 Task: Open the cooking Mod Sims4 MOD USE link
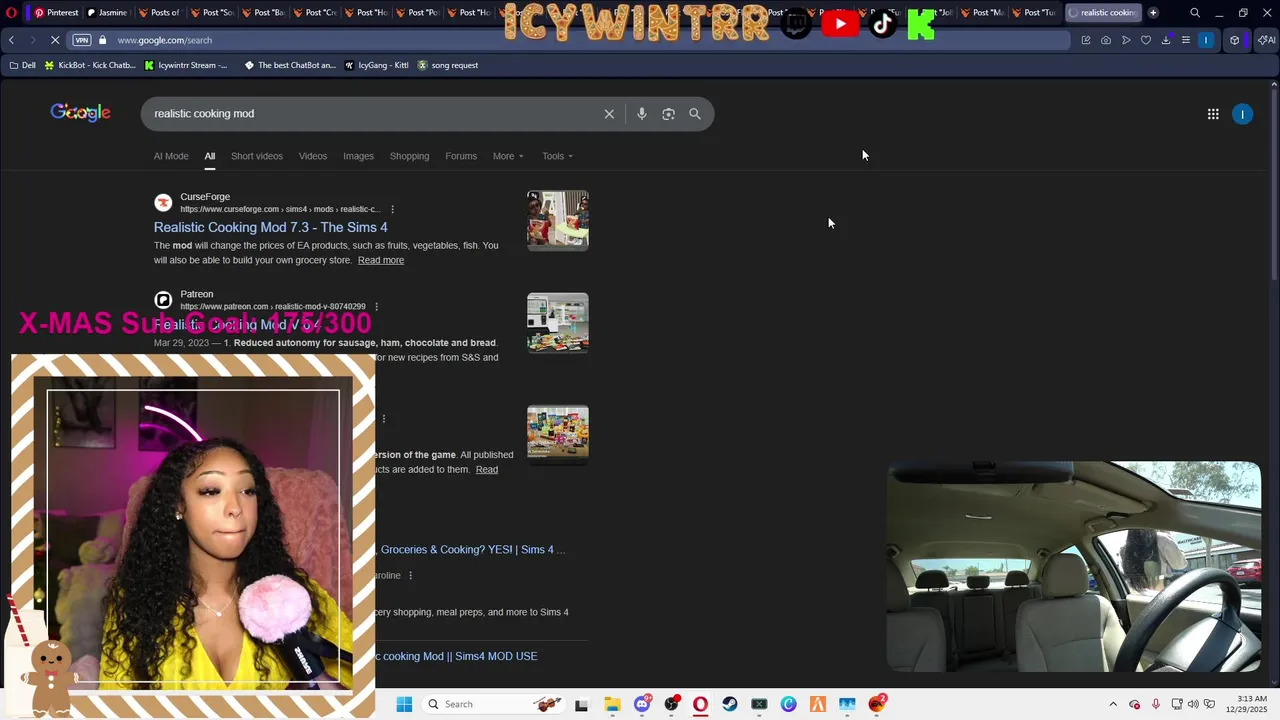pos(456,656)
